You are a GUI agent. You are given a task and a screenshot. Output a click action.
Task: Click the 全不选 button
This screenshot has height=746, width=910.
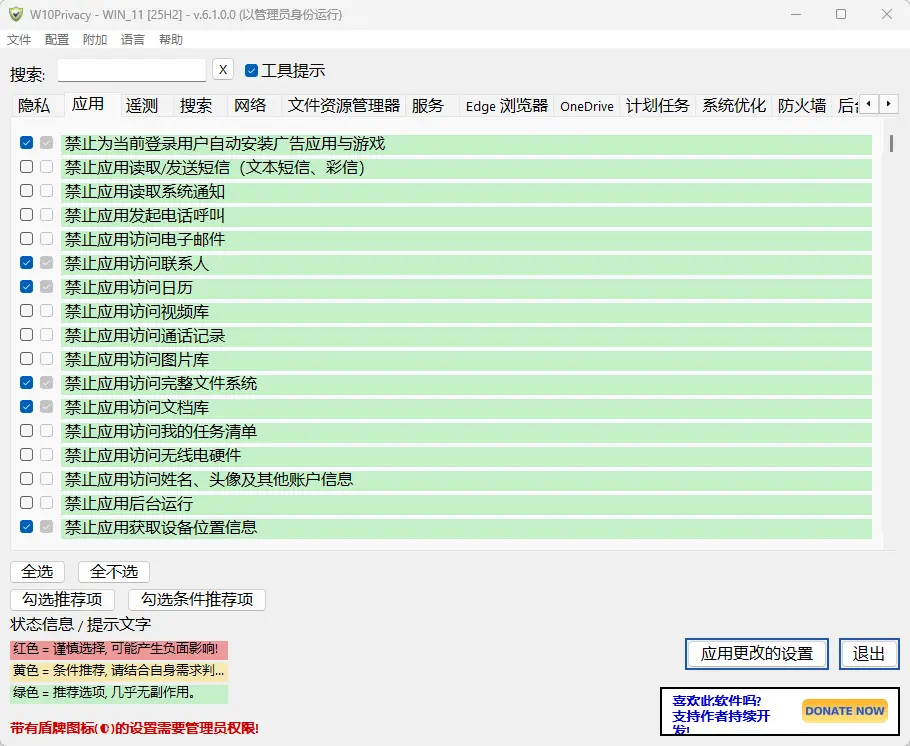click(x=114, y=572)
